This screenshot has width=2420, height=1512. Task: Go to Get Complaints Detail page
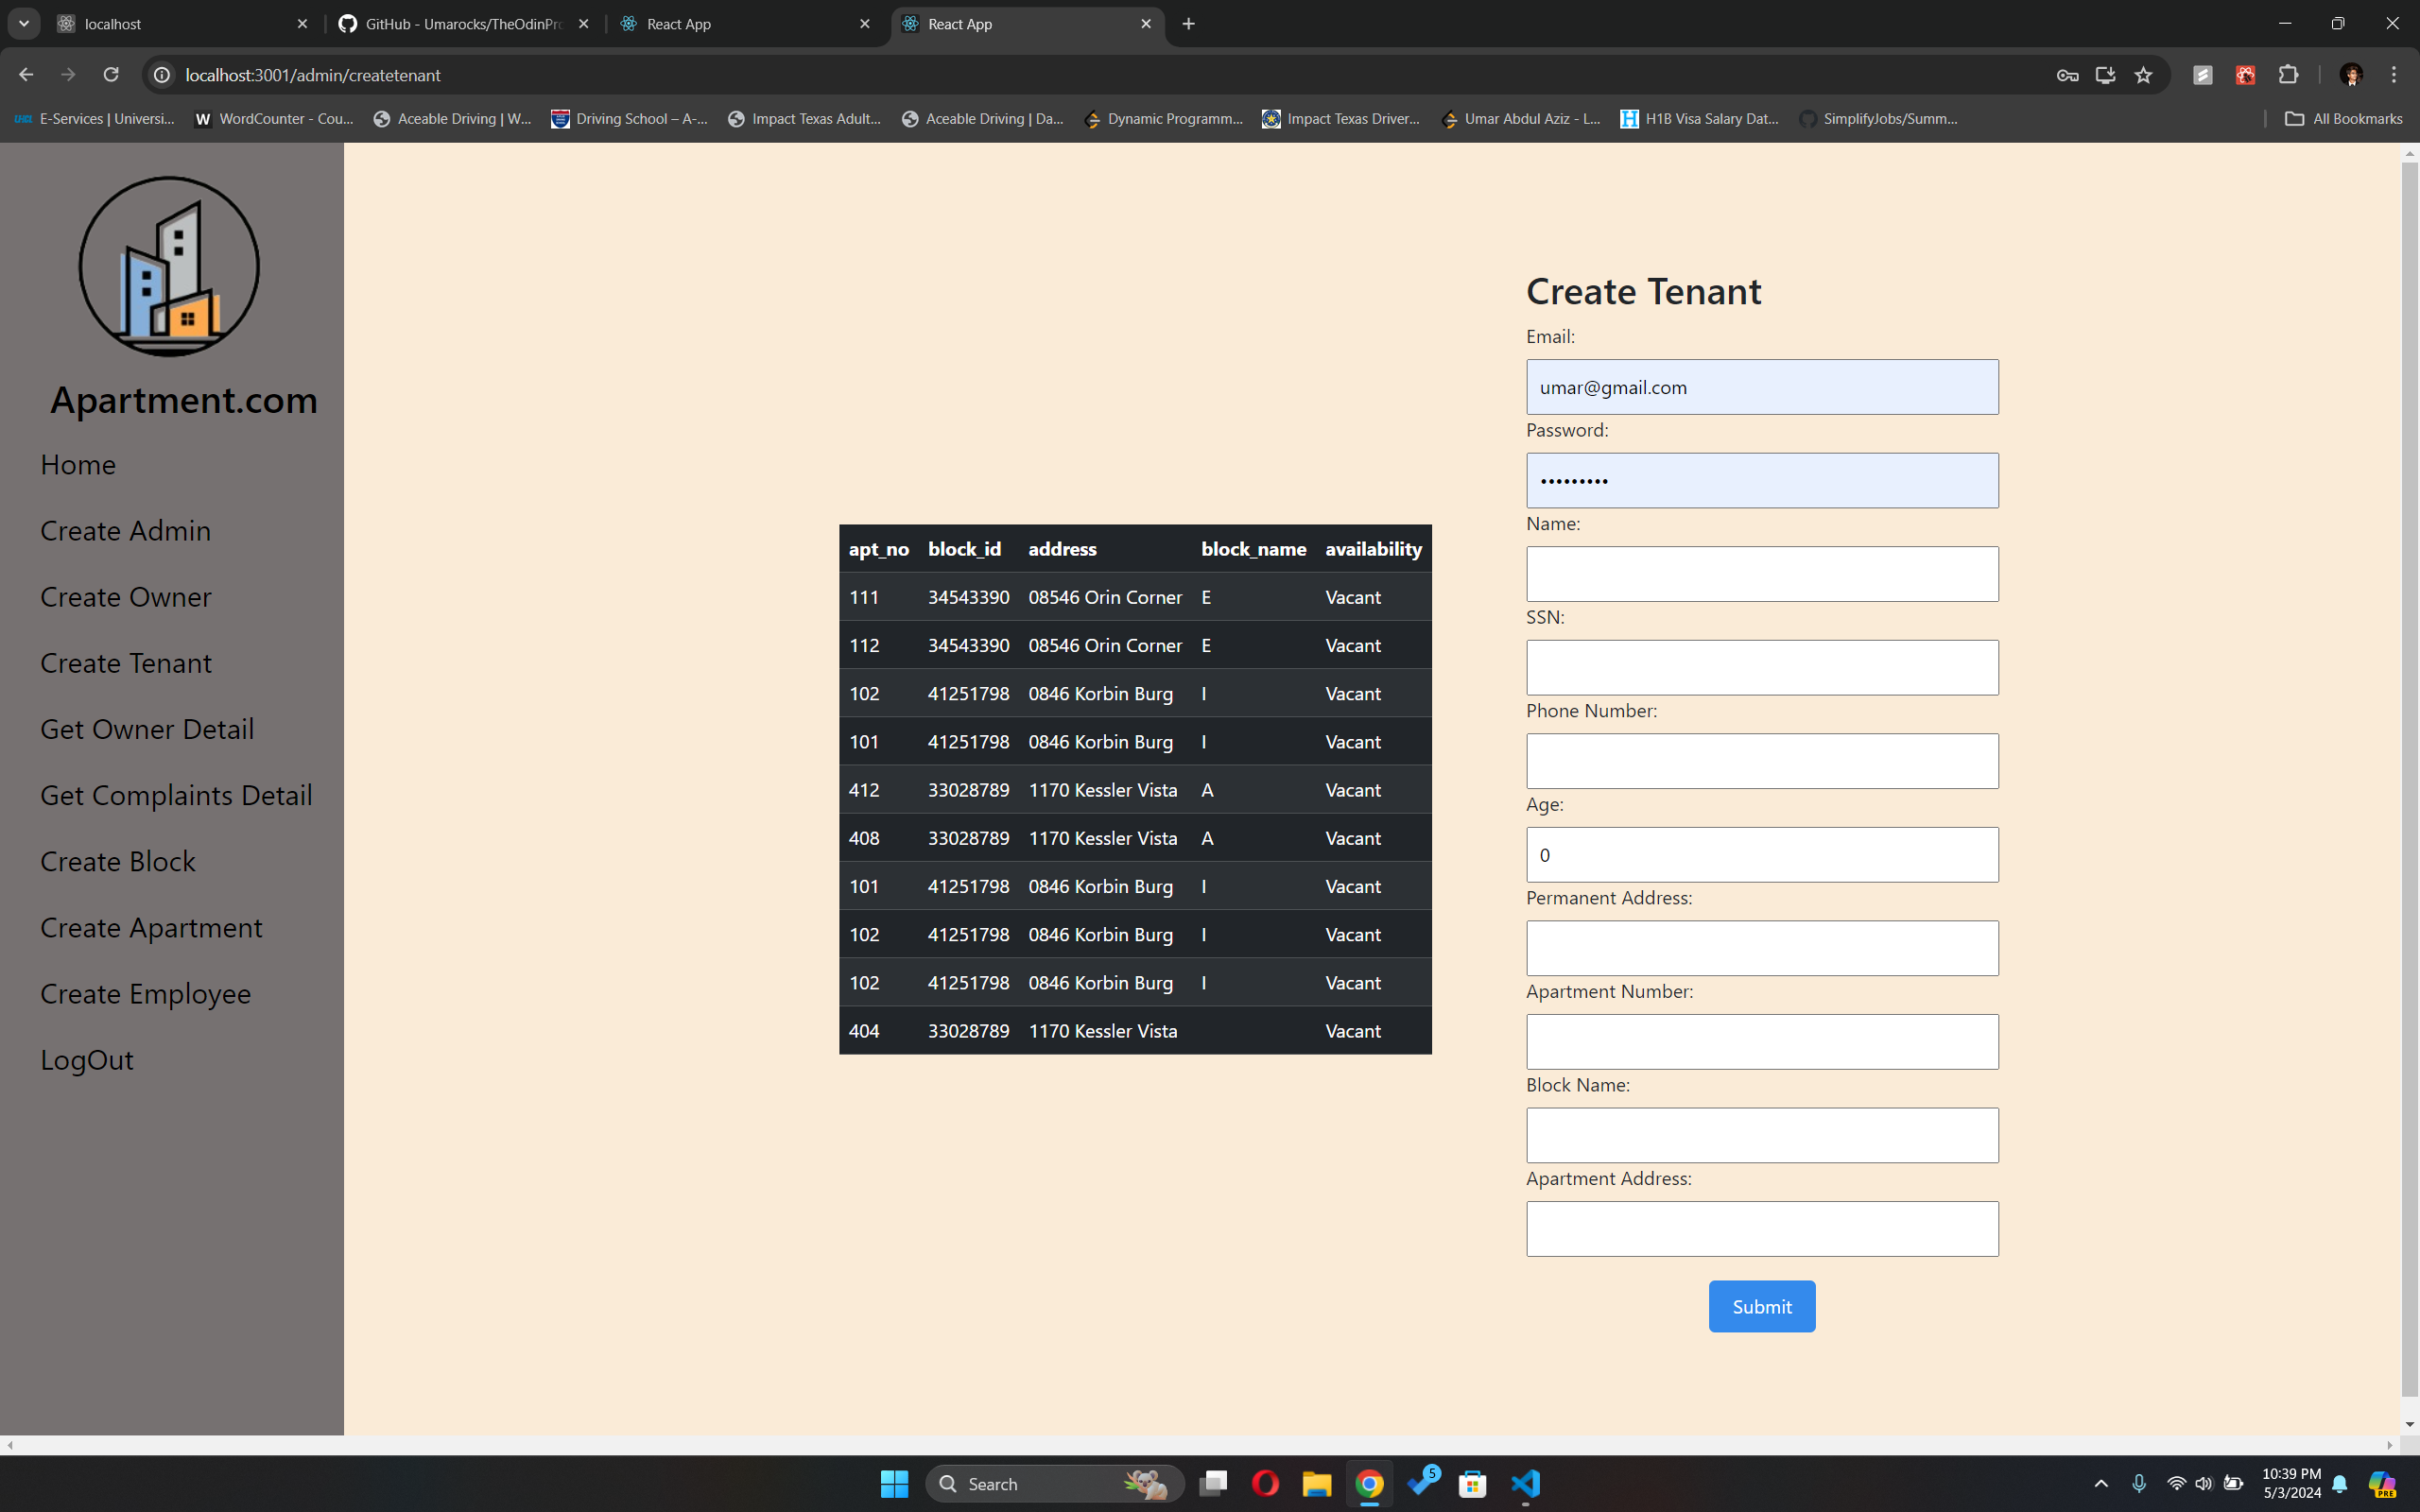(176, 795)
